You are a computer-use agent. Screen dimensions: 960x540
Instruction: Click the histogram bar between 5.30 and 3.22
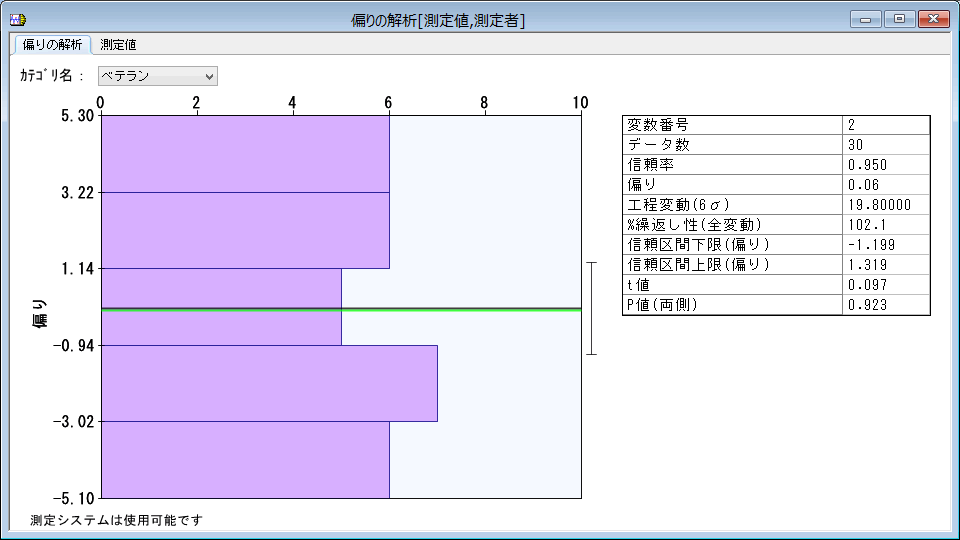(x=245, y=154)
